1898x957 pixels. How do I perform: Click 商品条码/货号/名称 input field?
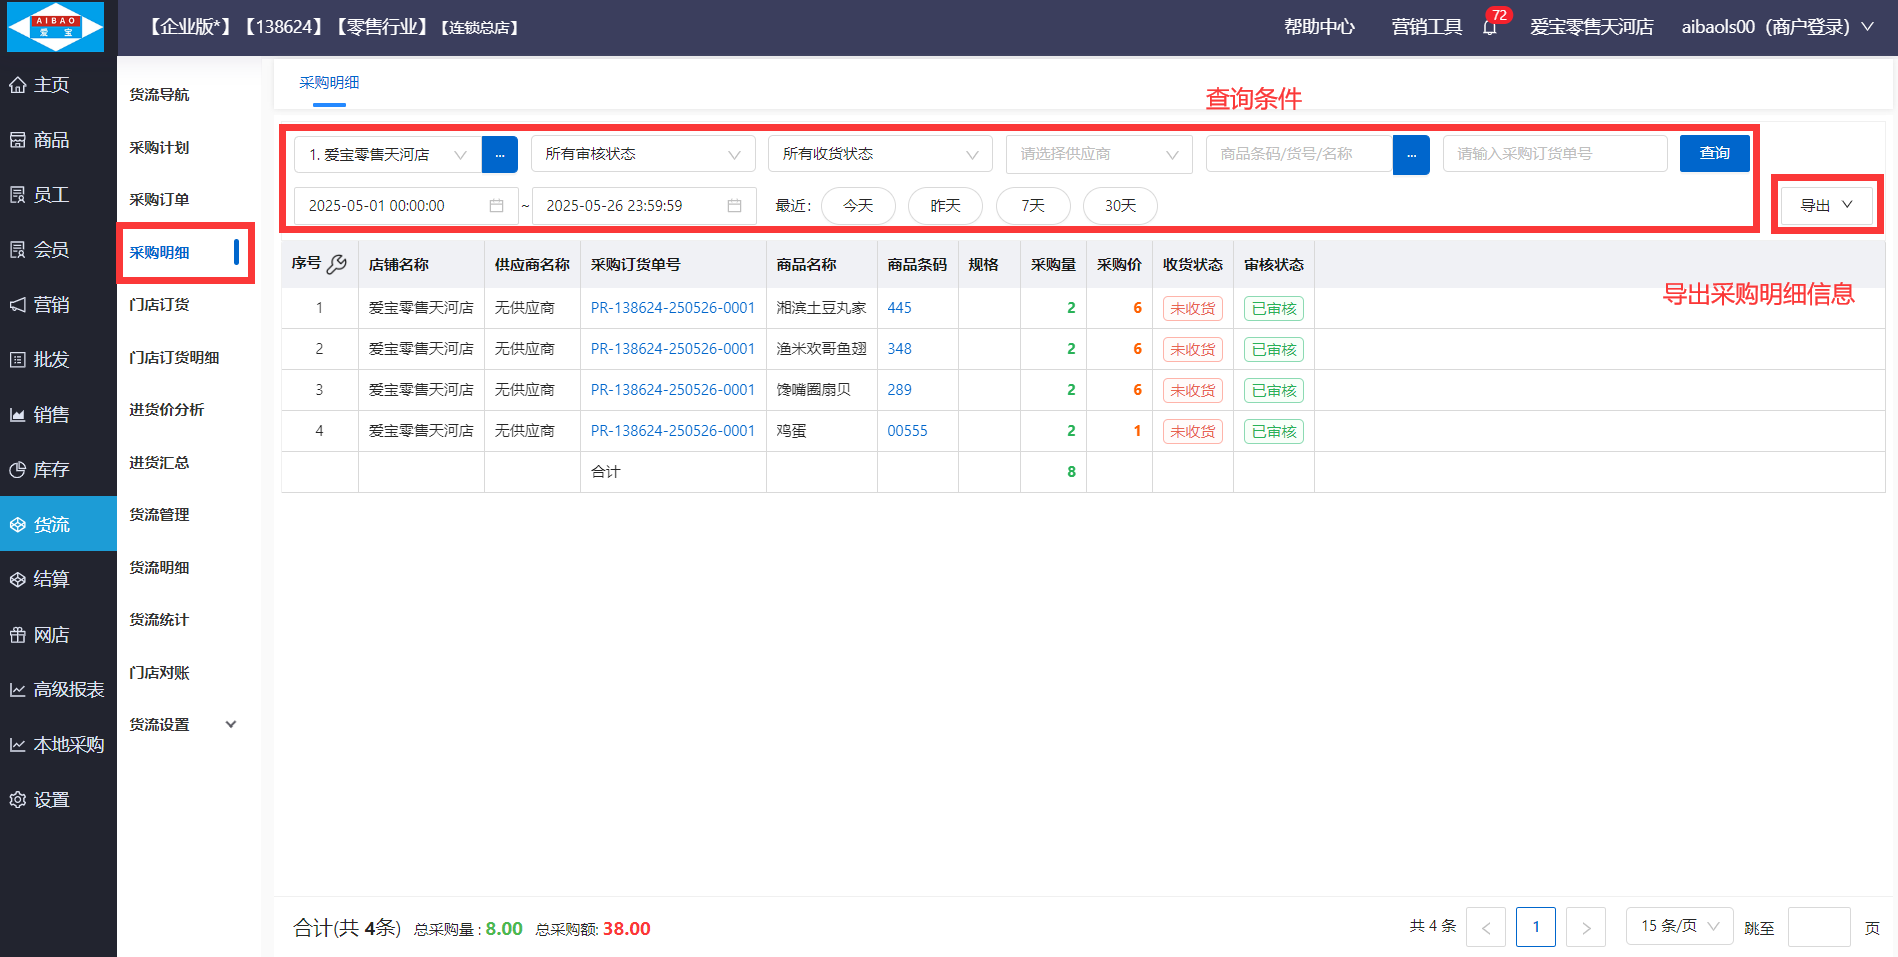click(1299, 154)
